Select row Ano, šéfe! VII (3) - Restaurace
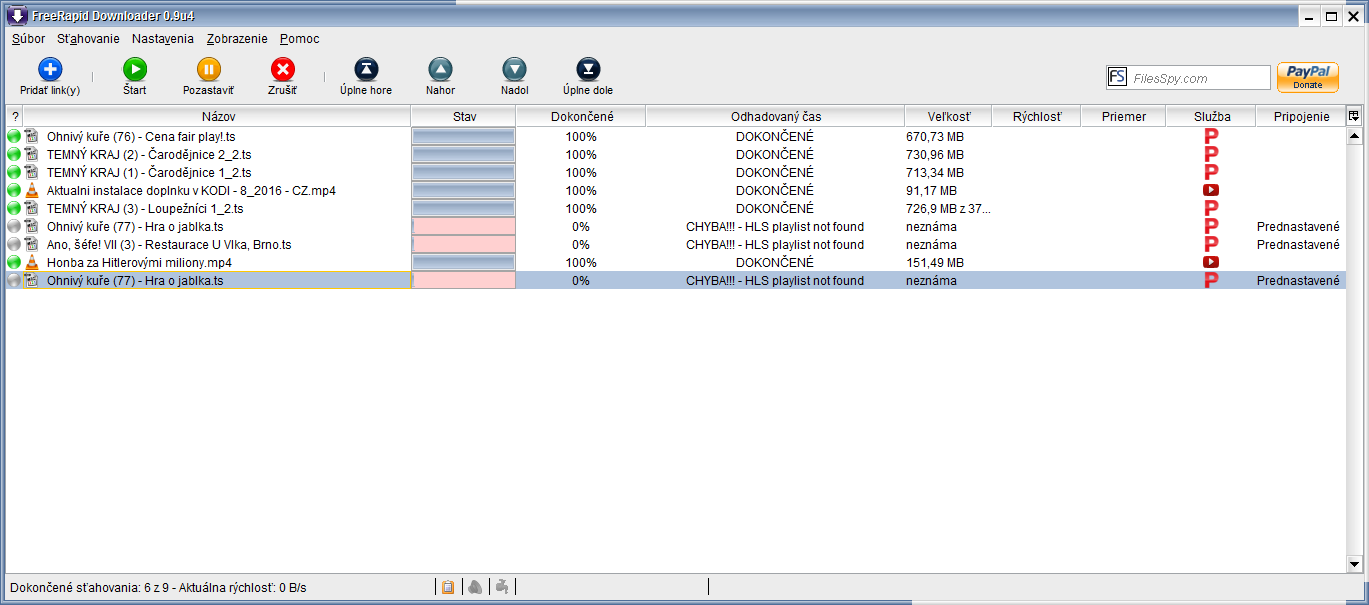The width and height of the screenshot is (1369, 605). 675,244
